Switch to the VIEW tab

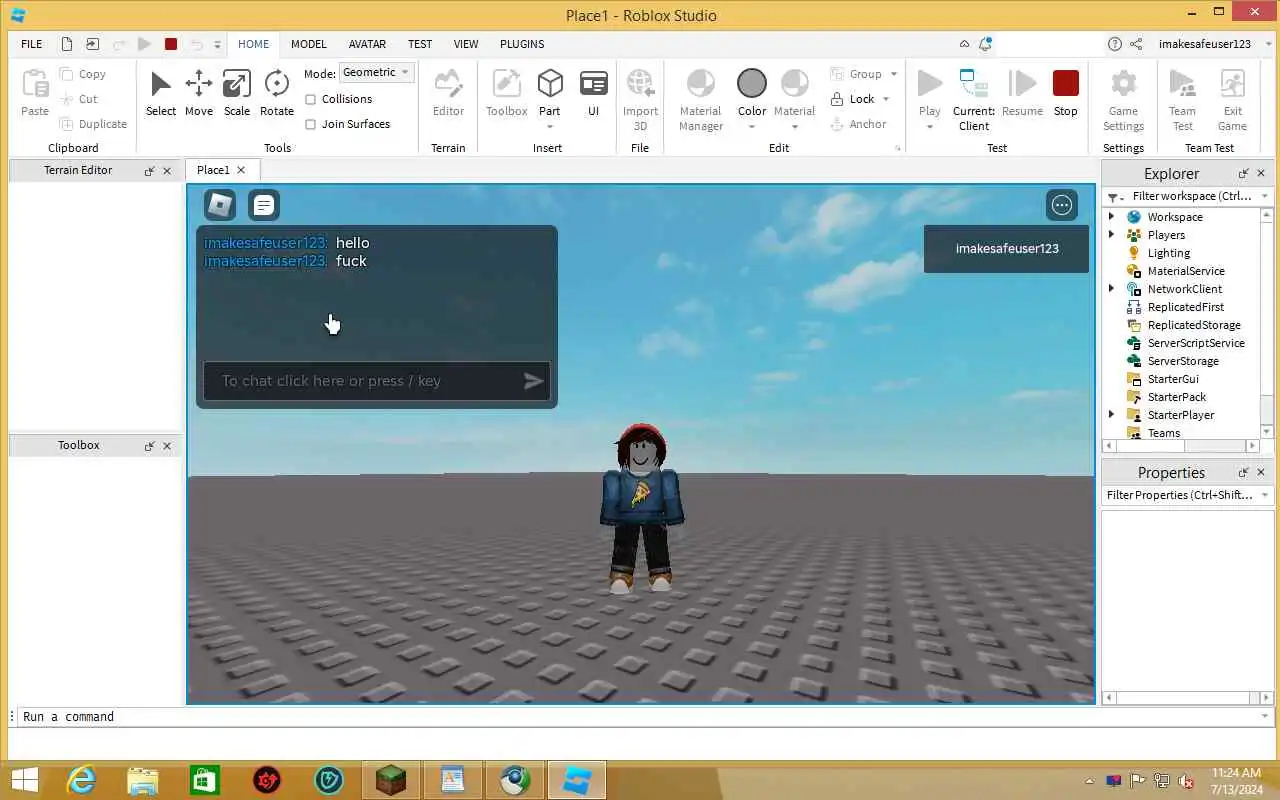(466, 44)
